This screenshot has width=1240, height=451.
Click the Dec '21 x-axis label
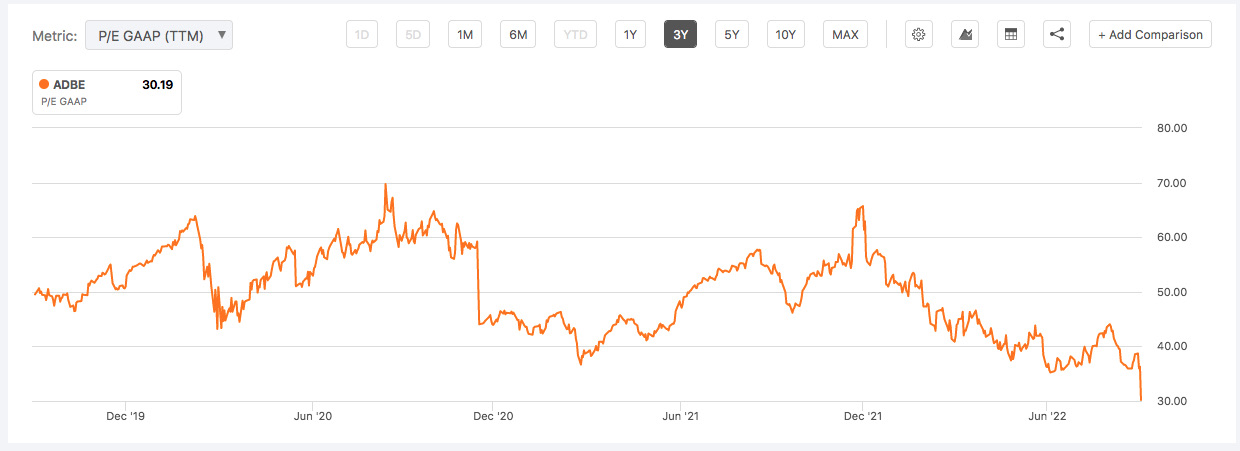[x=862, y=416]
